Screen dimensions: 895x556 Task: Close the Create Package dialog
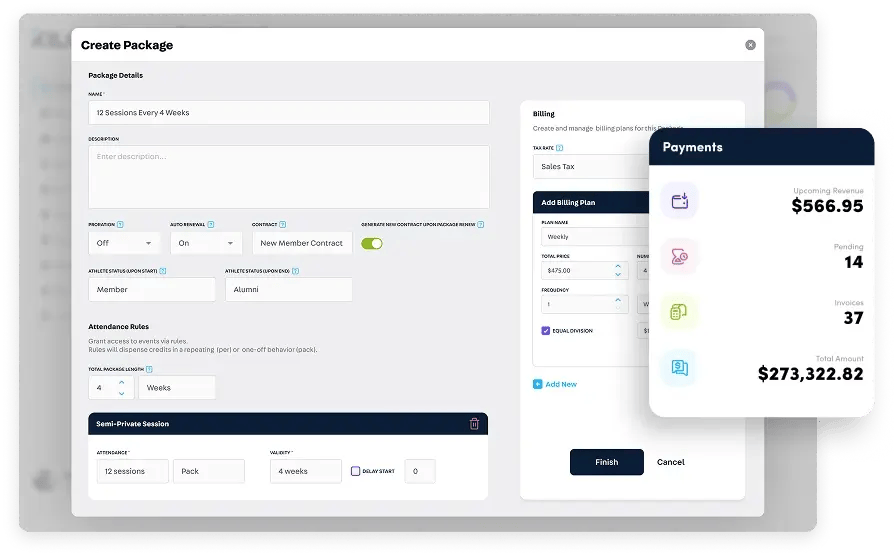click(750, 45)
